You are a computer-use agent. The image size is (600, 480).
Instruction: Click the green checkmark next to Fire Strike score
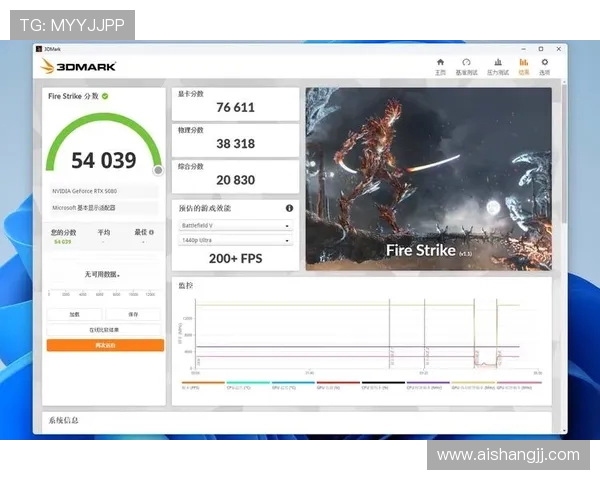coord(105,96)
